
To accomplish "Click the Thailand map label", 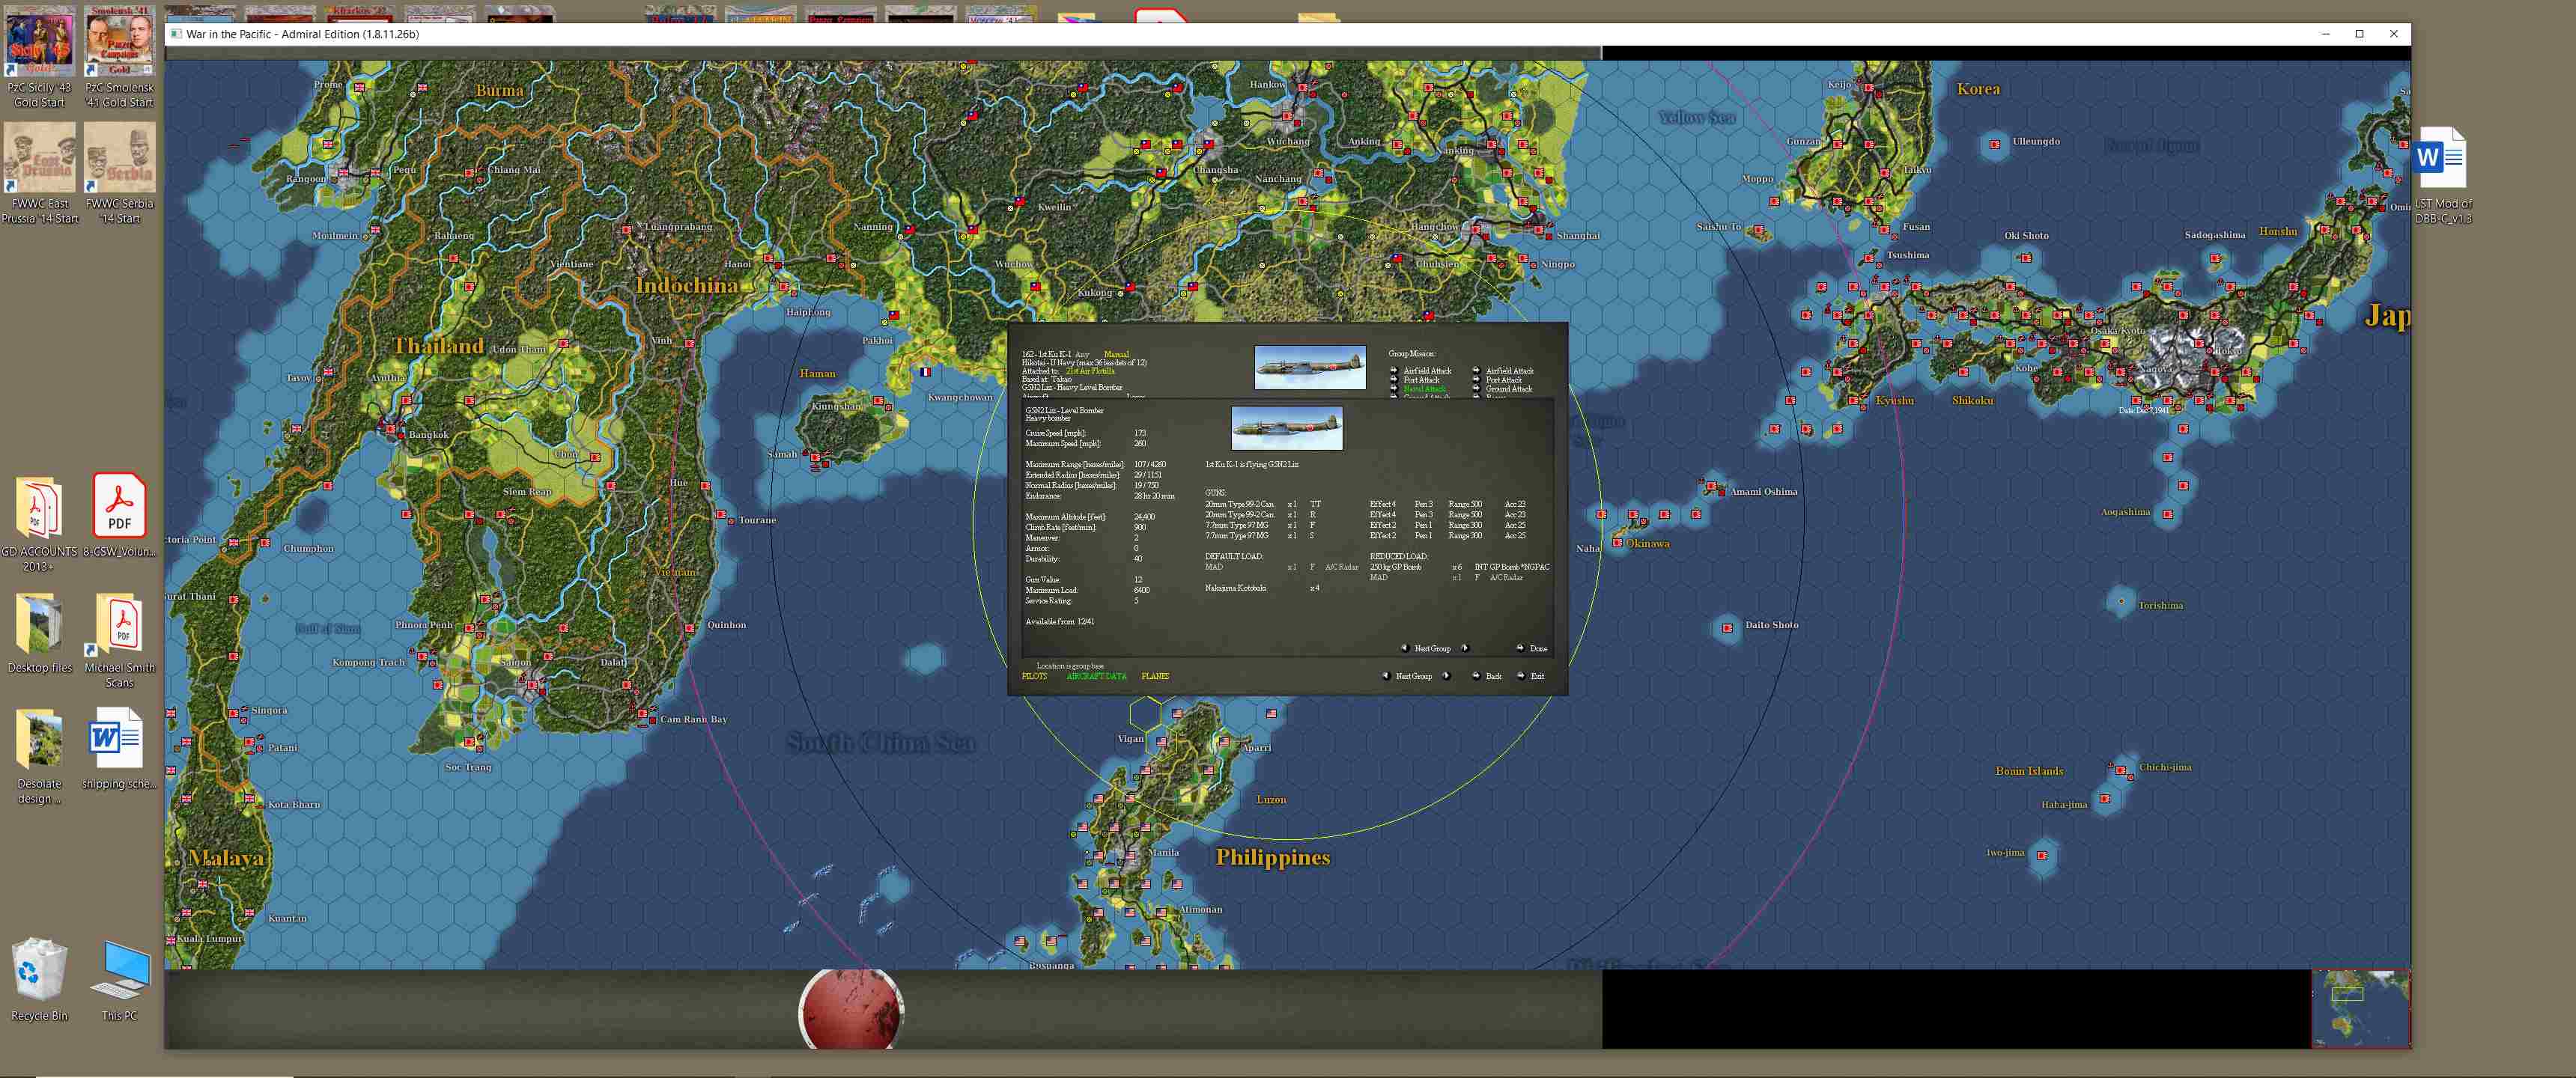I will 438,346.
